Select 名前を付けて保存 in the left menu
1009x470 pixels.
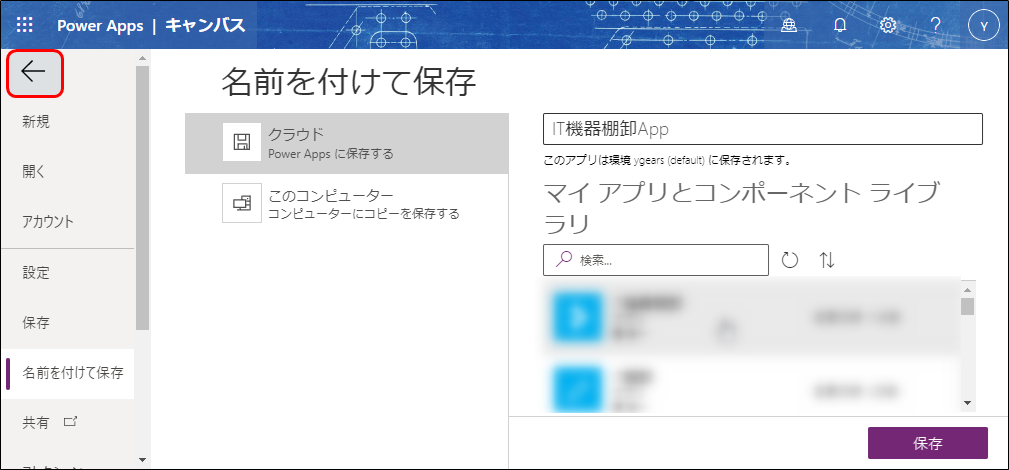(68, 373)
